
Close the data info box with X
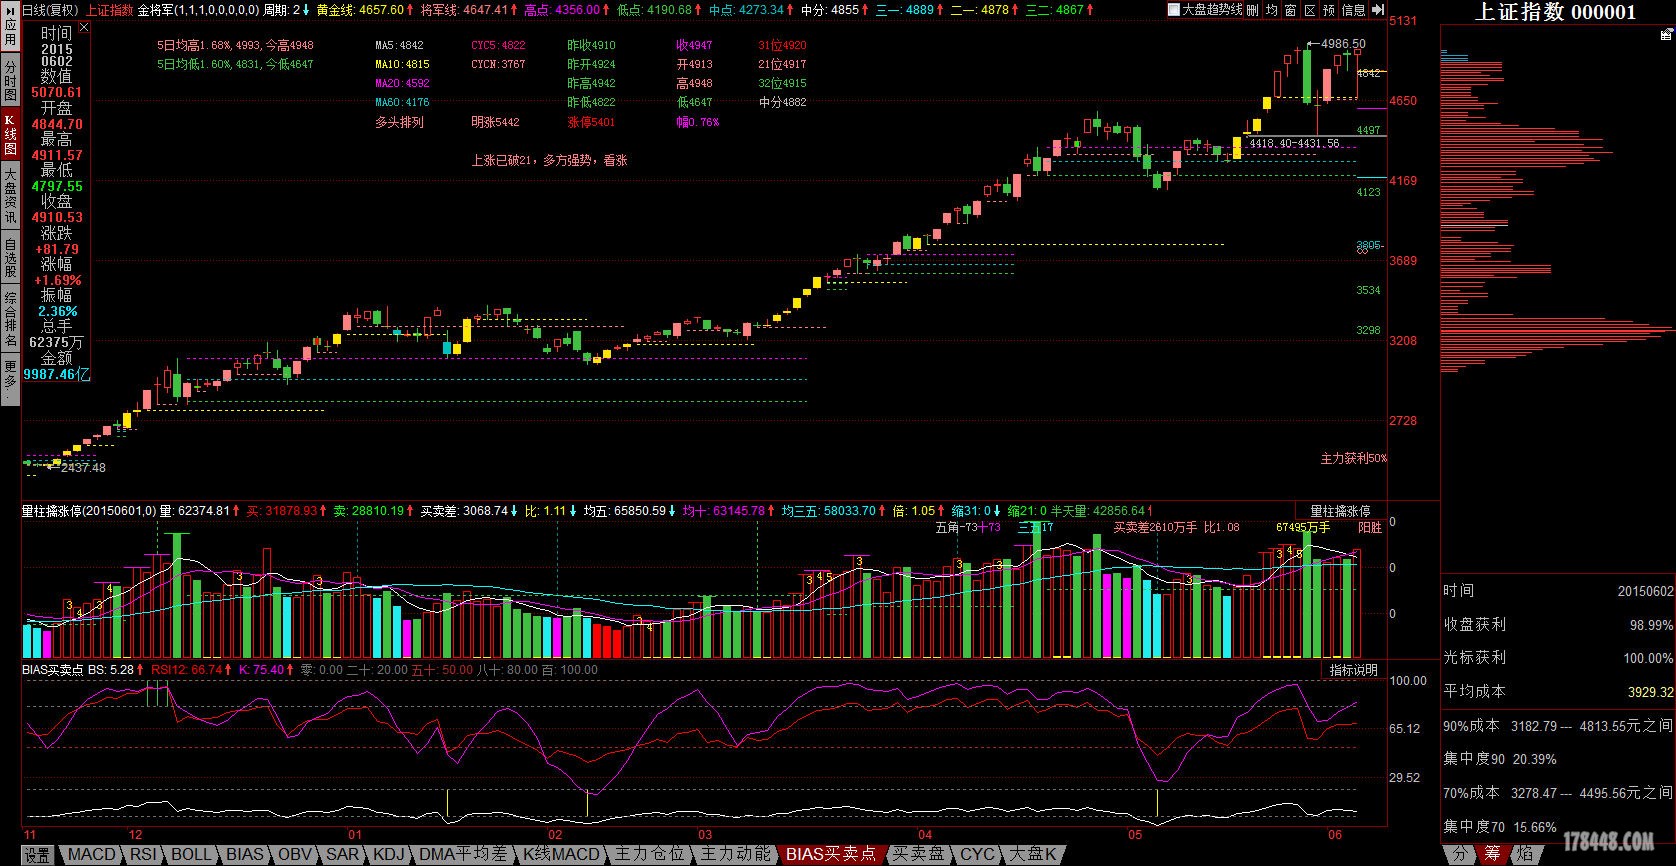pos(84,28)
